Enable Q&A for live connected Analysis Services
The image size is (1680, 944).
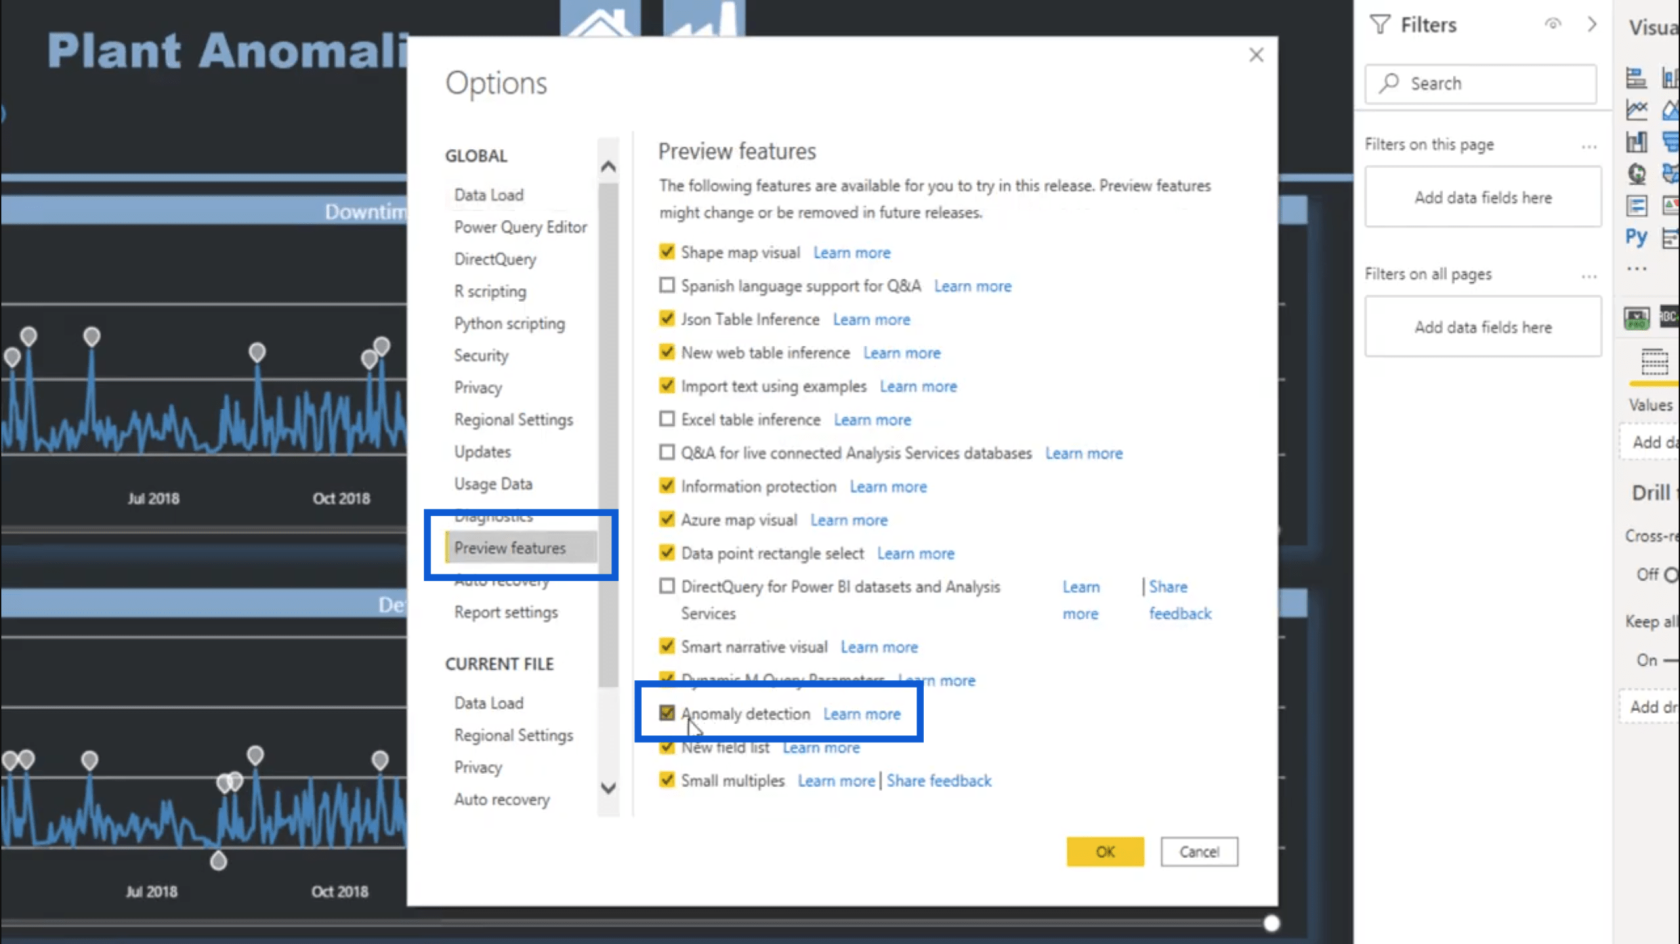tap(667, 452)
